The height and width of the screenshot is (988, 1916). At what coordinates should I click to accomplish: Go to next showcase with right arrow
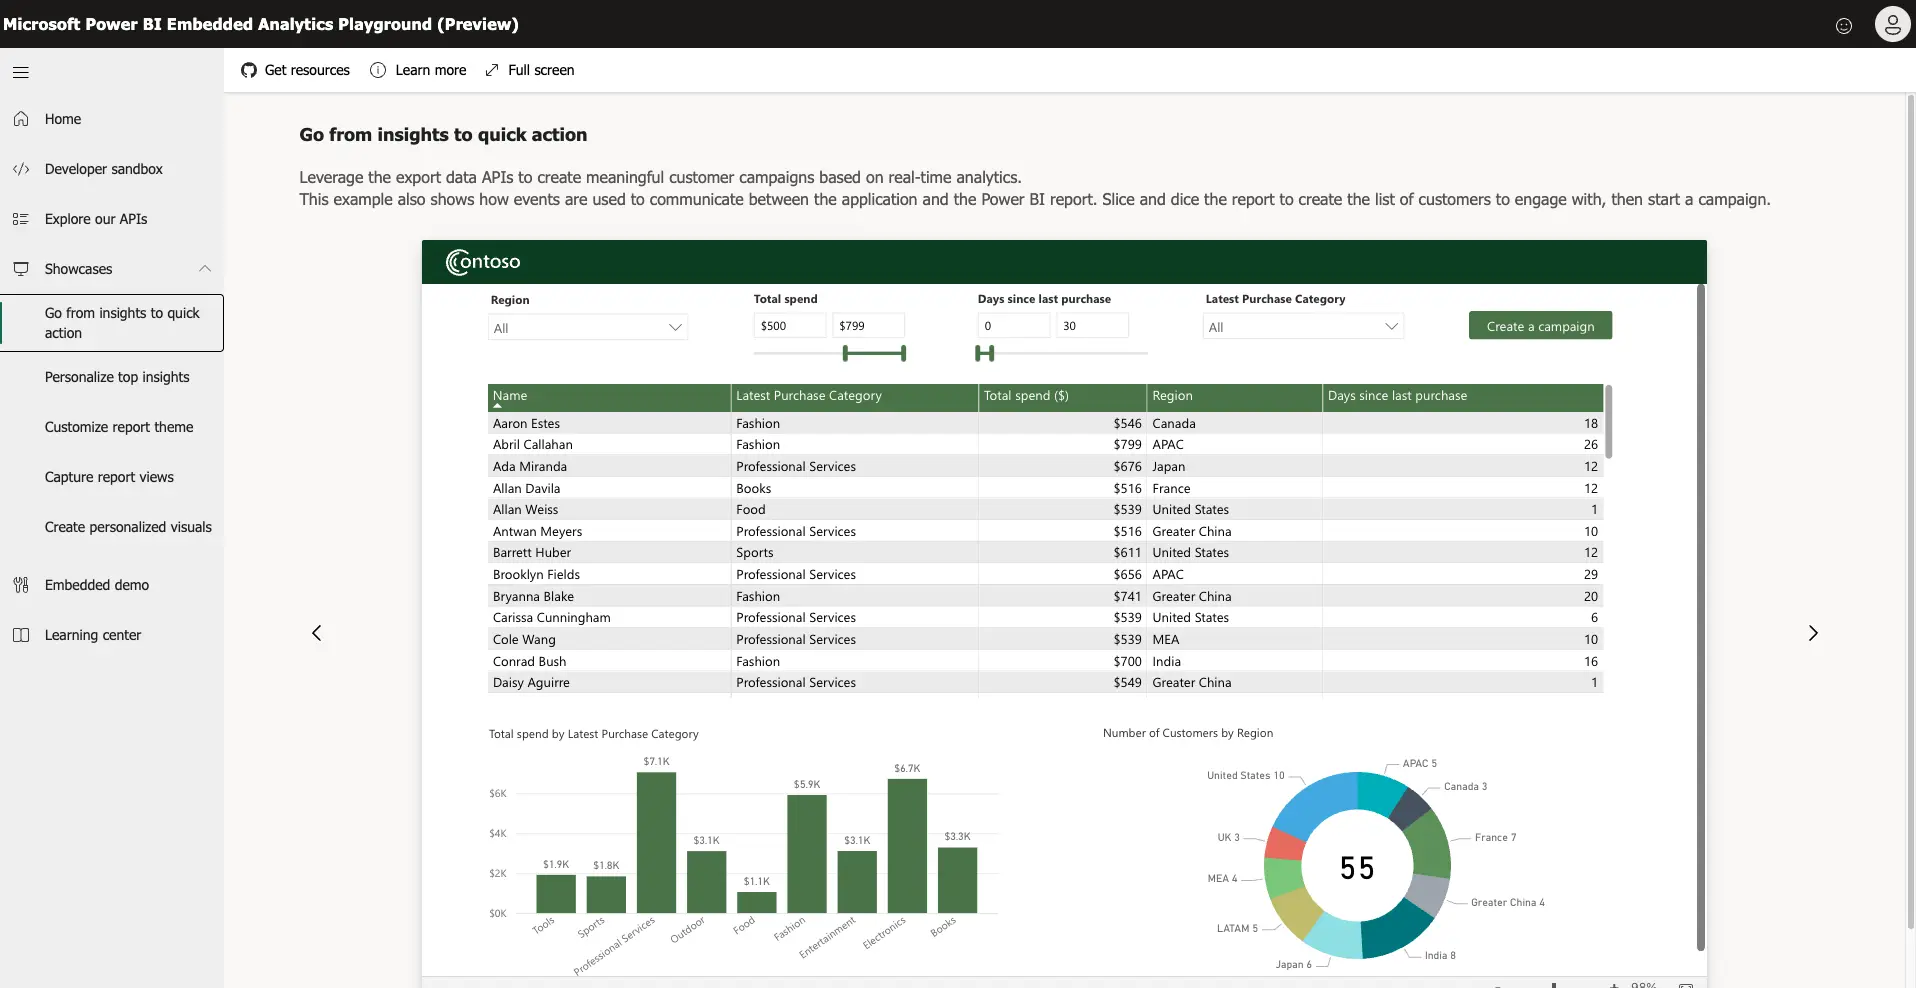(x=1813, y=633)
